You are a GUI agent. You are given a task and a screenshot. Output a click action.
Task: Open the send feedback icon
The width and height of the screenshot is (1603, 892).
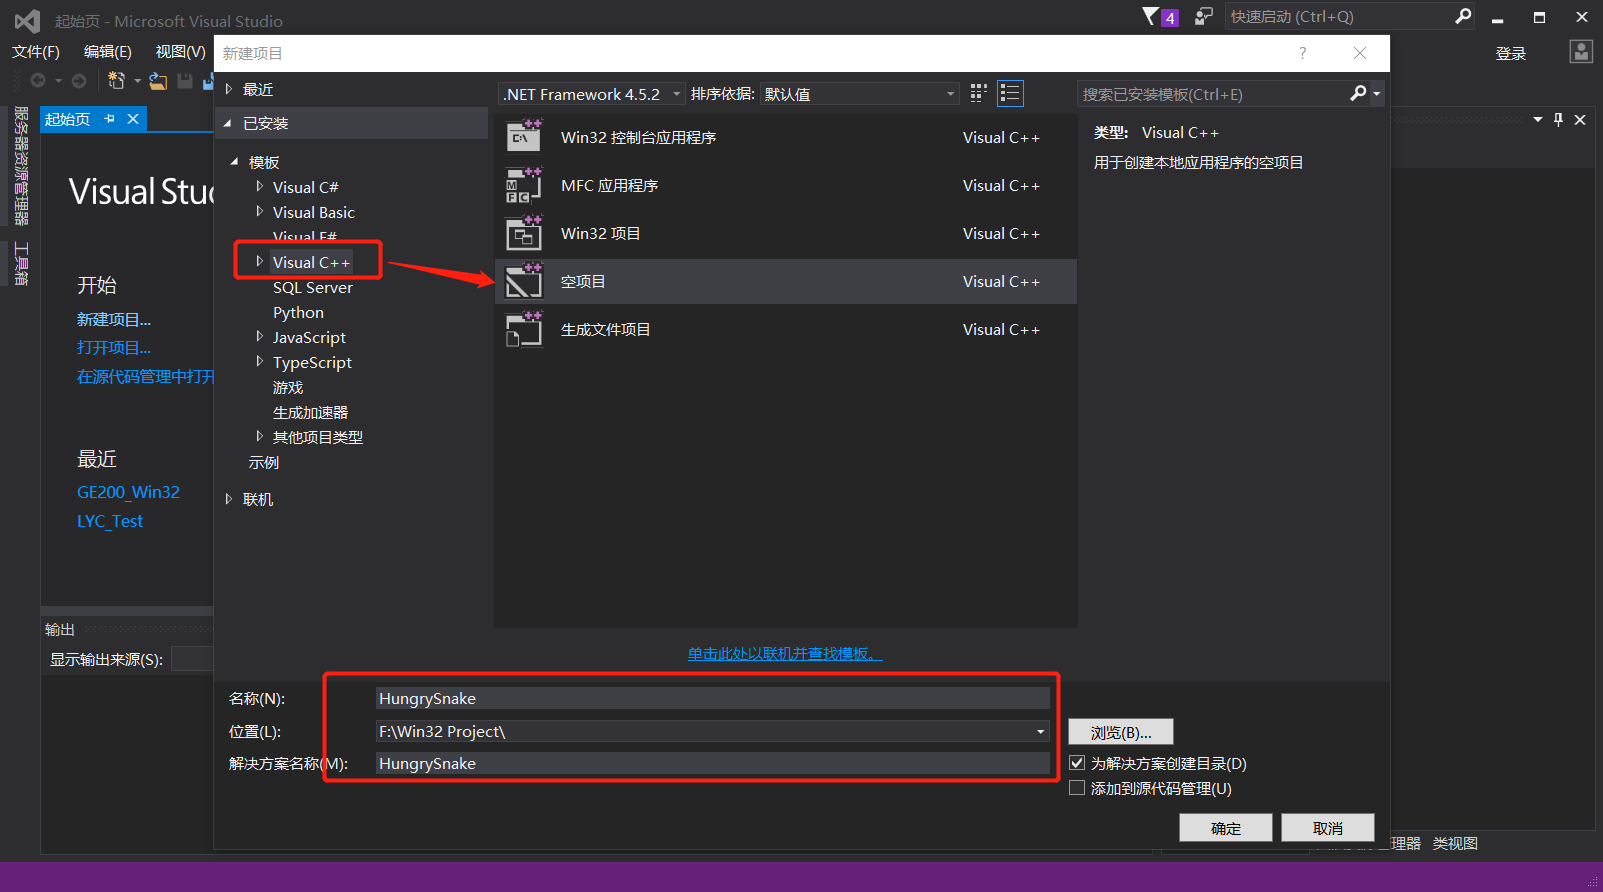click(1203, 16)
